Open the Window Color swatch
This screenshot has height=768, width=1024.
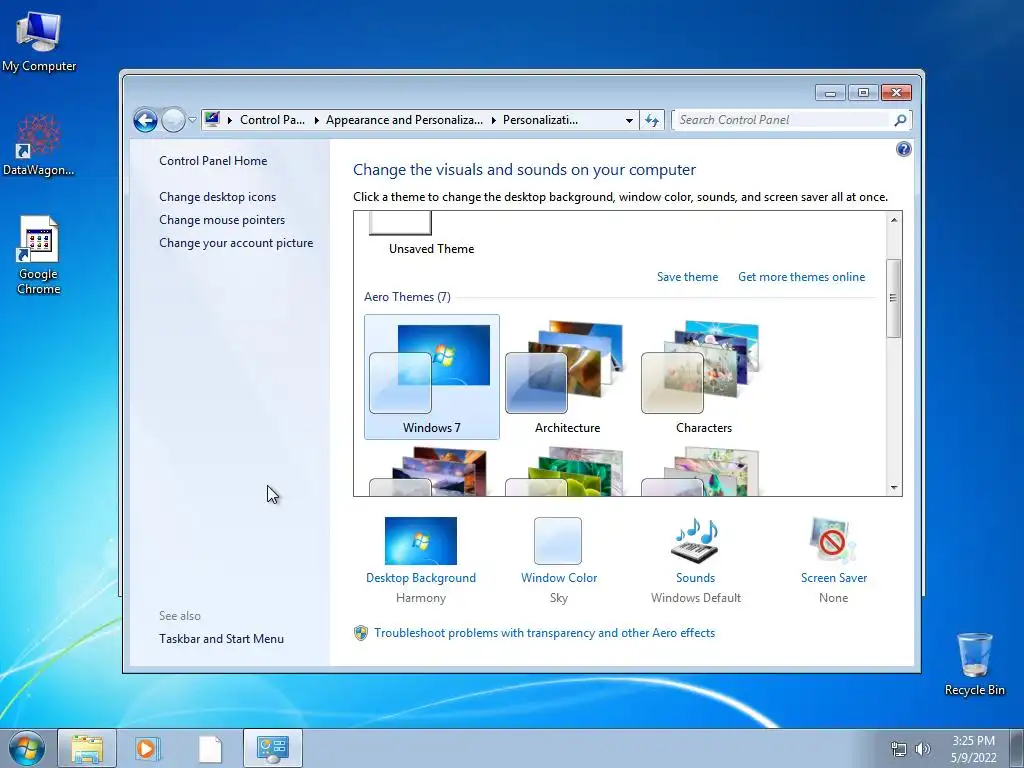click(558, 541)
